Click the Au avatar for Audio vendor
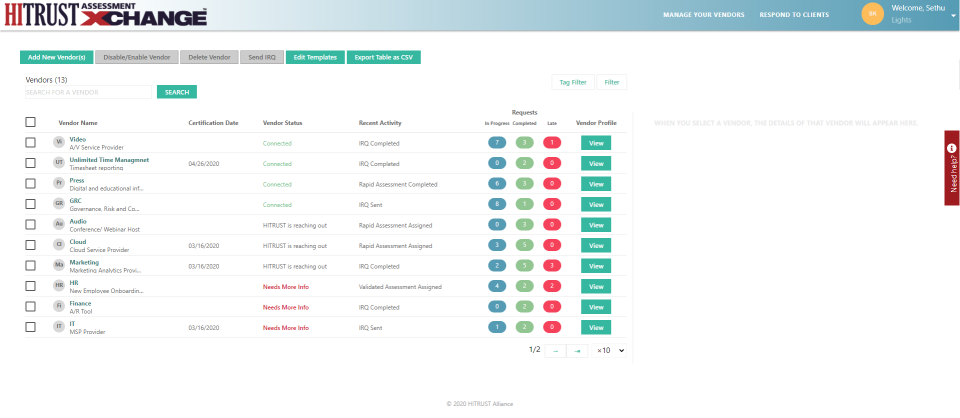960x418 pixels. [x=59, y=224]
